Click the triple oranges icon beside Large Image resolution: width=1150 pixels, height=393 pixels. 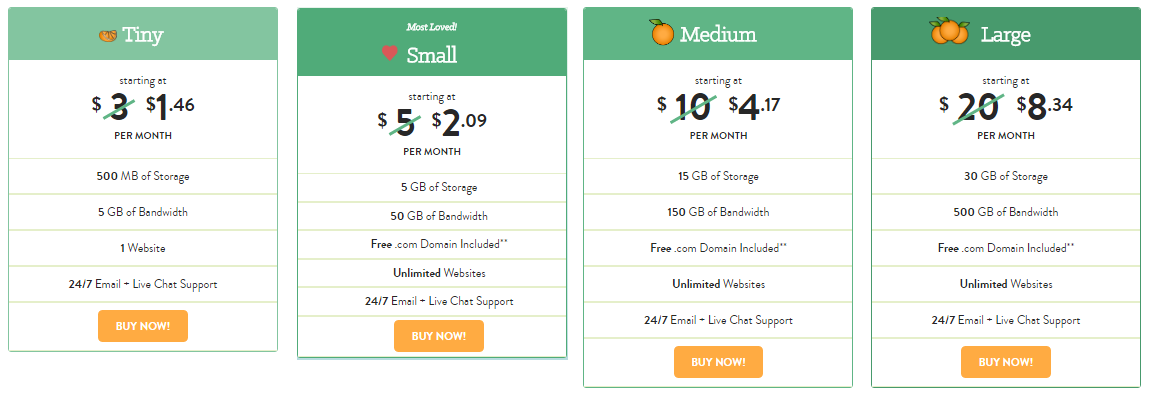click(950, 32)
